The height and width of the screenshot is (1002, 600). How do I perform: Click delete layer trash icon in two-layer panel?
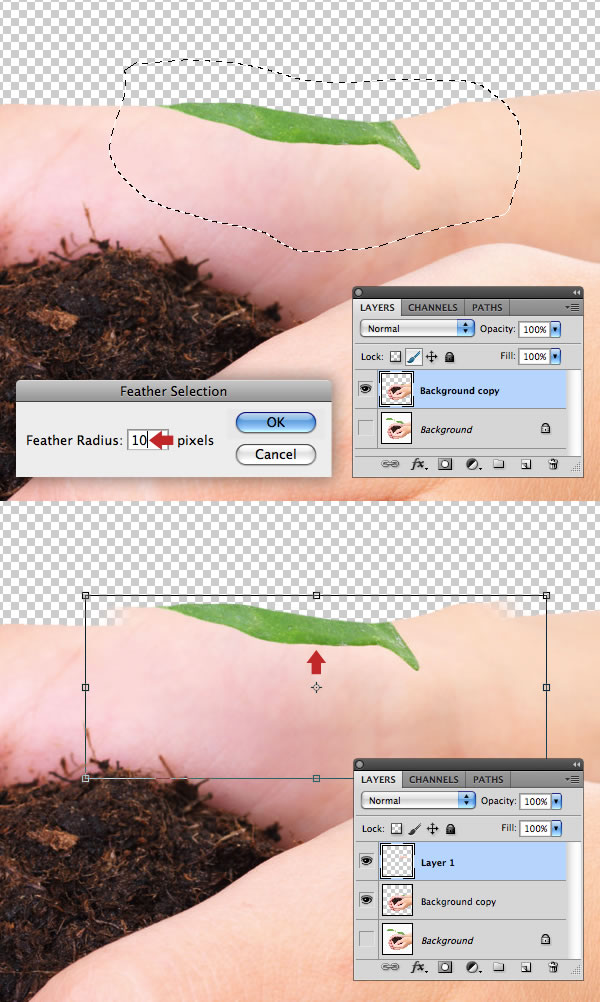click(553, 464)
